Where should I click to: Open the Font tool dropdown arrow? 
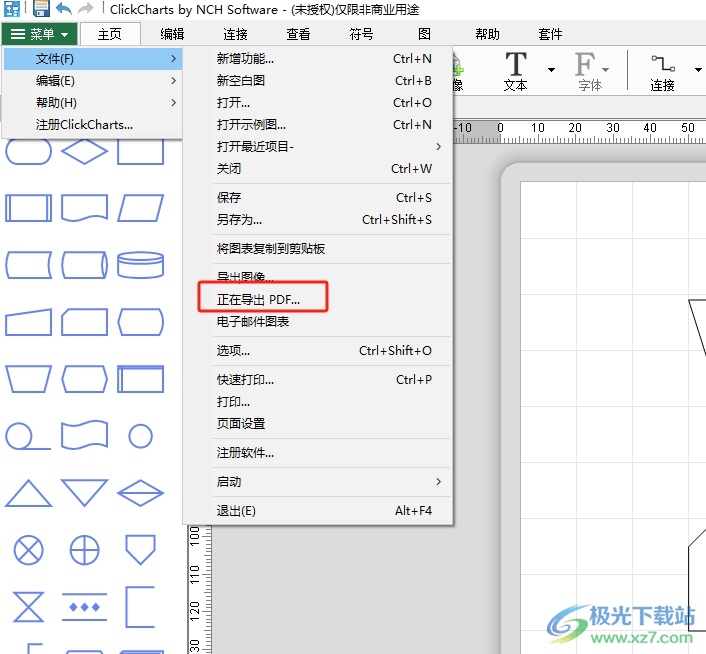(x=606, y=70)
